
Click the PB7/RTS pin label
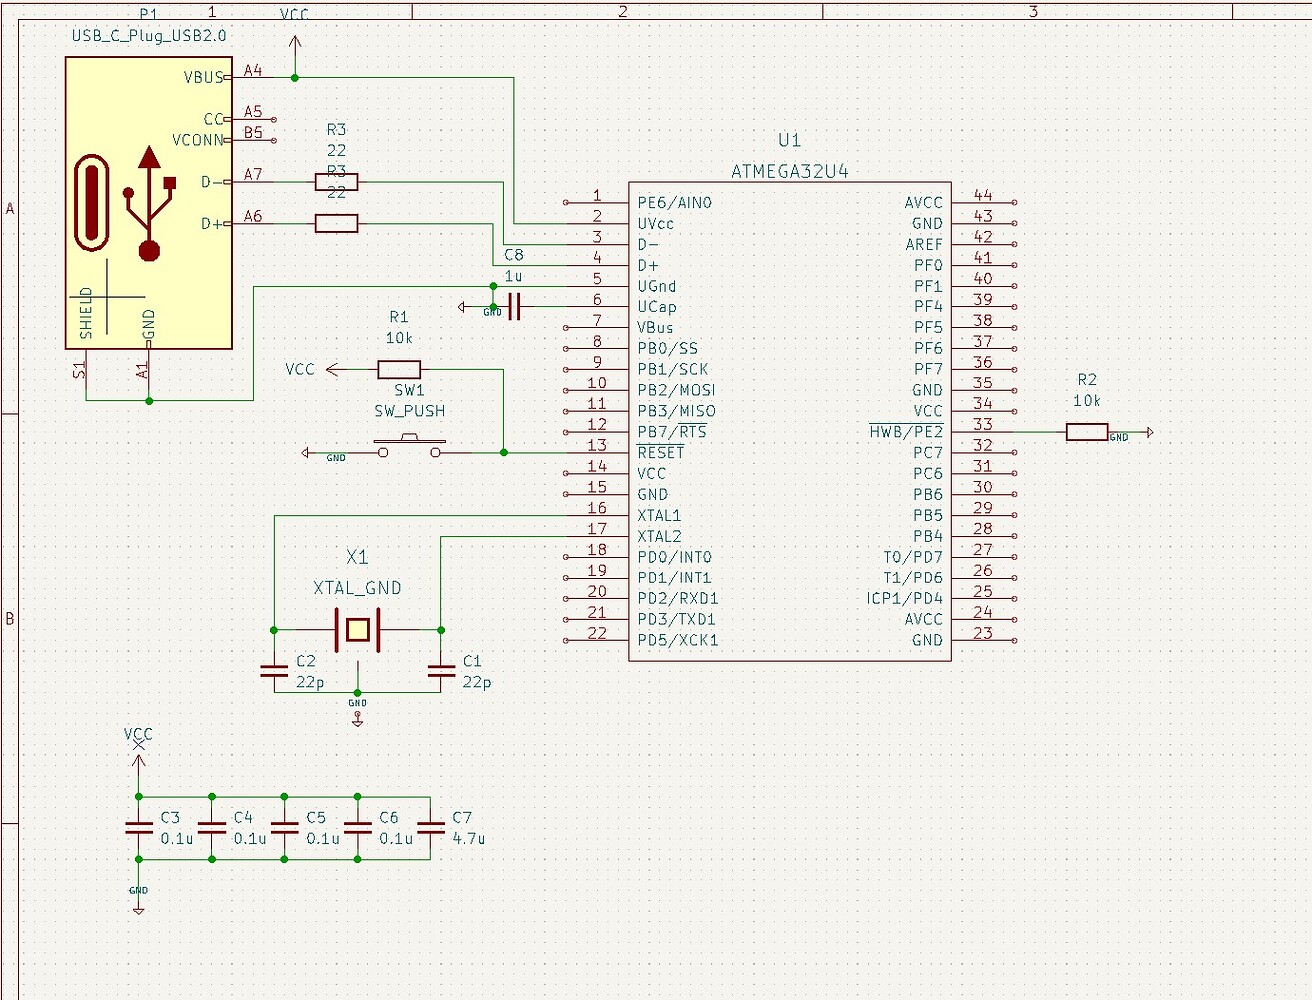[x=672, y=432]
